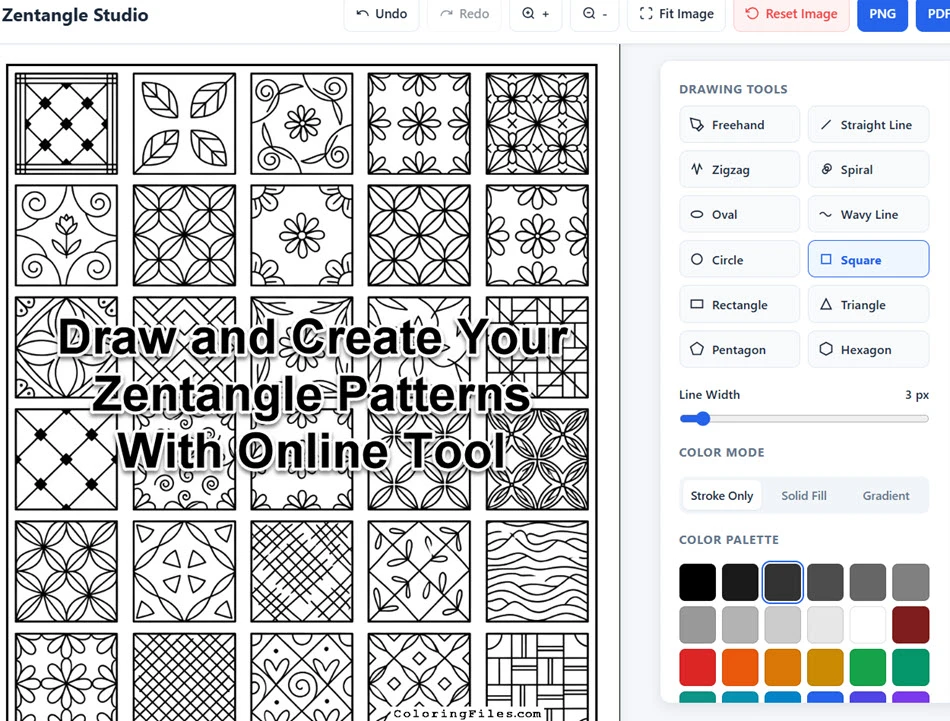Pick the Zigzag tool

pyautogui.click(x=739, y=170)
